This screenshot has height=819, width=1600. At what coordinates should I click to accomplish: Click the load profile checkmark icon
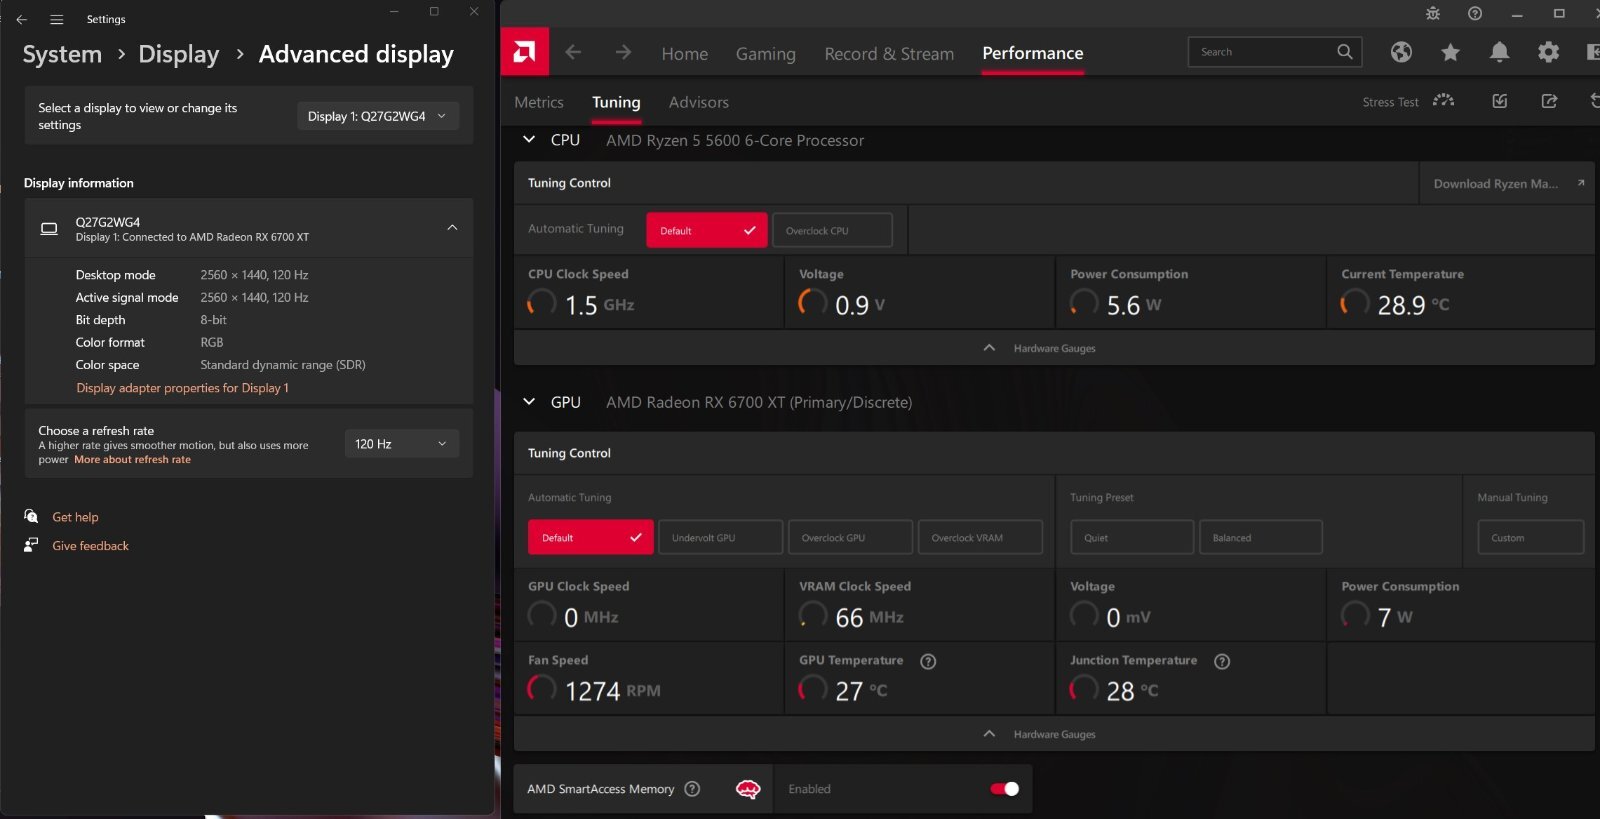(1499, 101)
